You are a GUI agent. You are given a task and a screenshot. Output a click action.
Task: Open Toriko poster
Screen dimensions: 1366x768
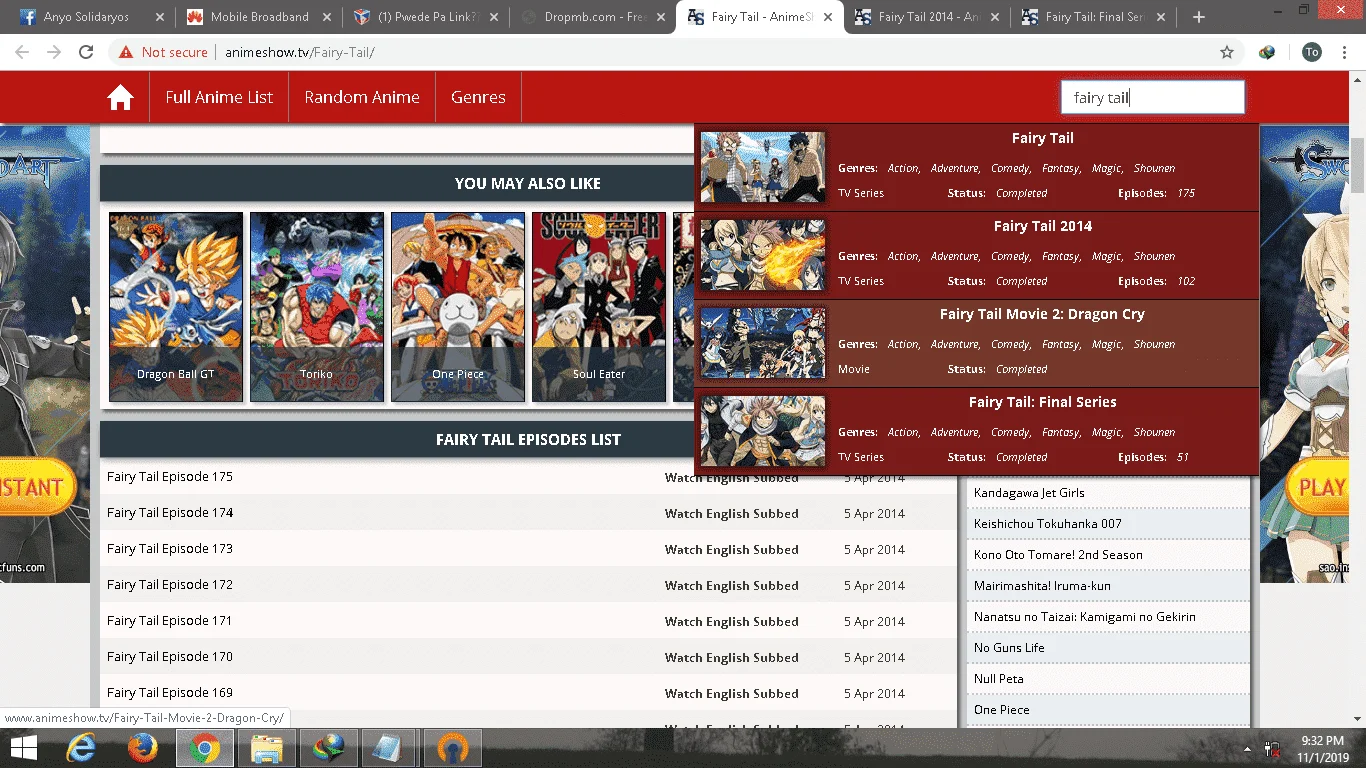[317, 306]
